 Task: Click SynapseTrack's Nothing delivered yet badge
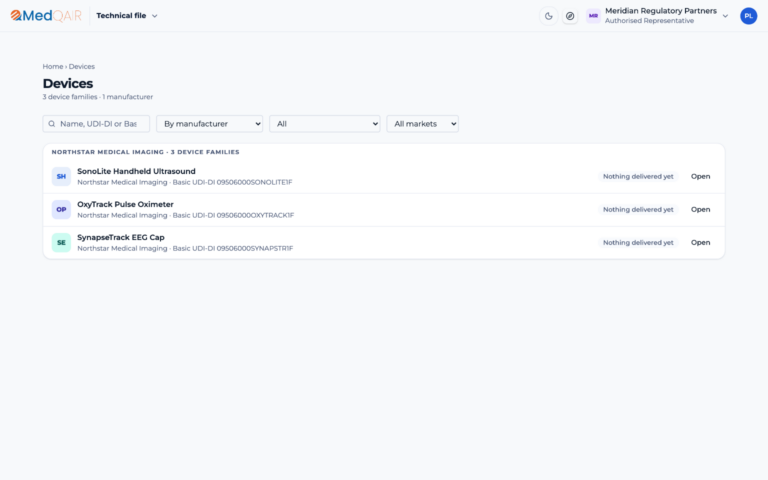(x=638, y=242)
